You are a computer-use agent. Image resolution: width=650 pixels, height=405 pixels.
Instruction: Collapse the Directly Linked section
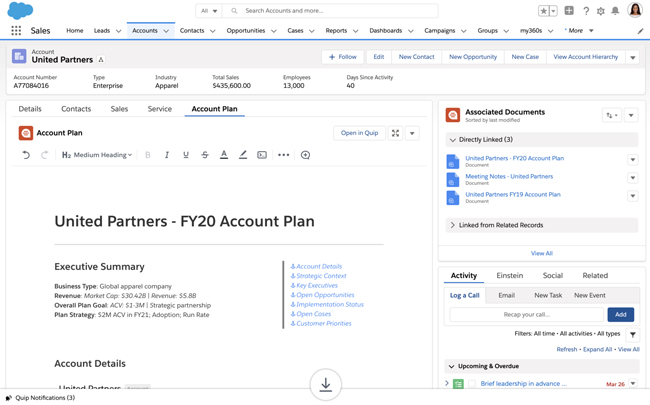(453, 140)
